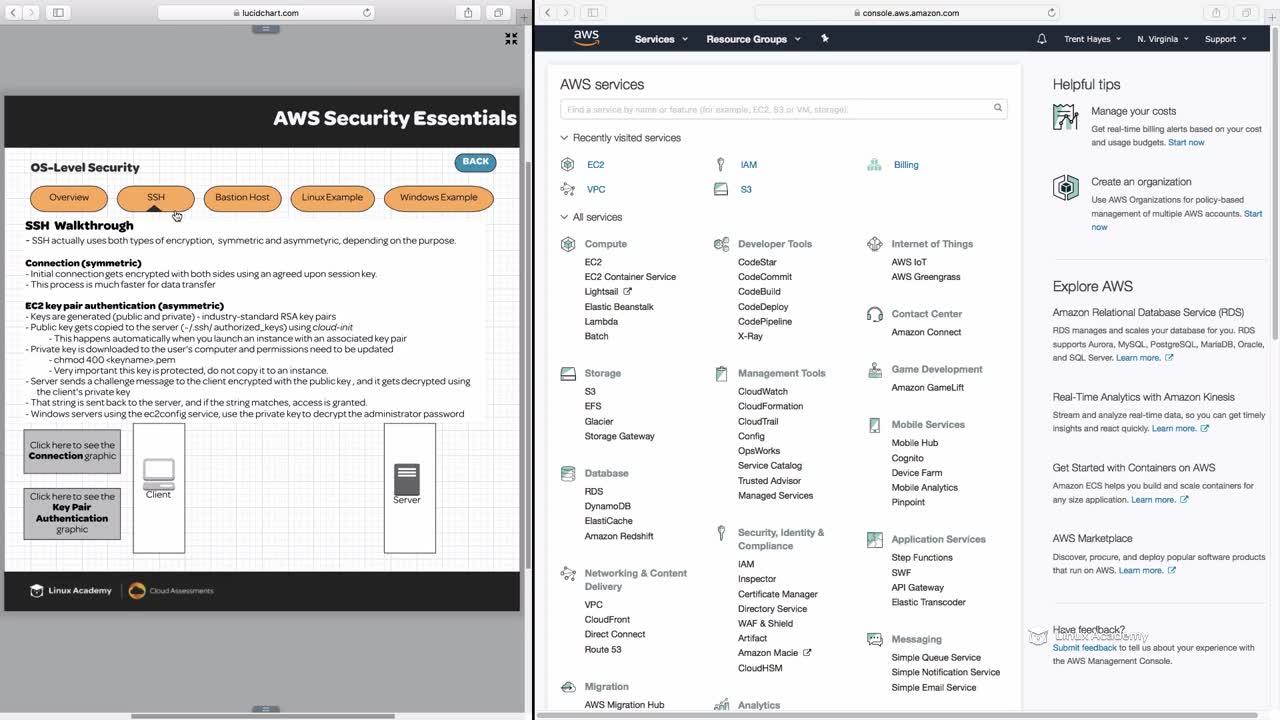Click the IAM key icon in recent services
This screenshot has height=720, width=1280.
[720, 164]
